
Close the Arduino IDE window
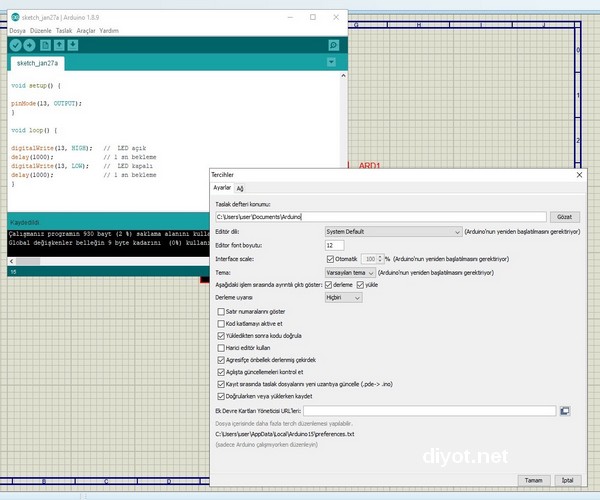(x=336, y=17)
